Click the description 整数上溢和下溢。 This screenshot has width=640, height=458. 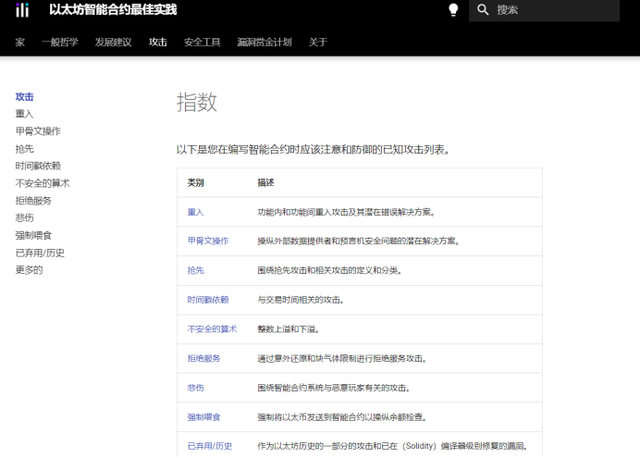288,329
